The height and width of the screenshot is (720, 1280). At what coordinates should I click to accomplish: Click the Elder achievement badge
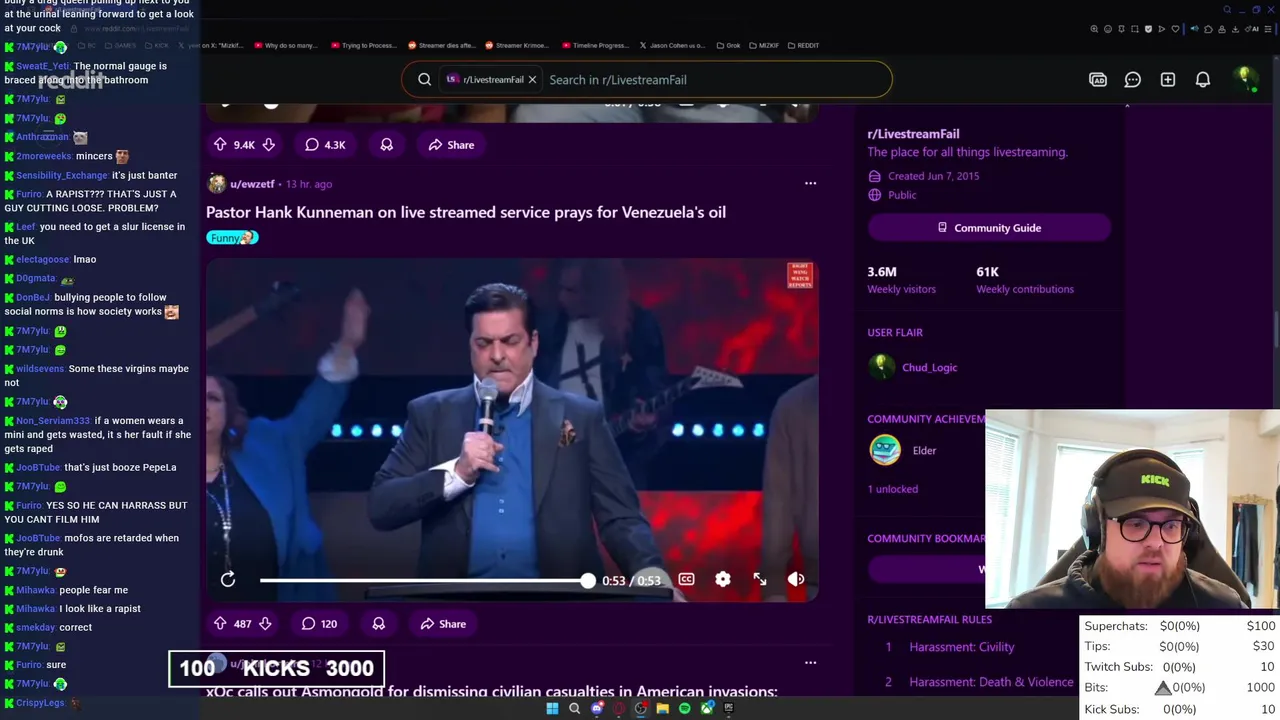pos(885,450)
